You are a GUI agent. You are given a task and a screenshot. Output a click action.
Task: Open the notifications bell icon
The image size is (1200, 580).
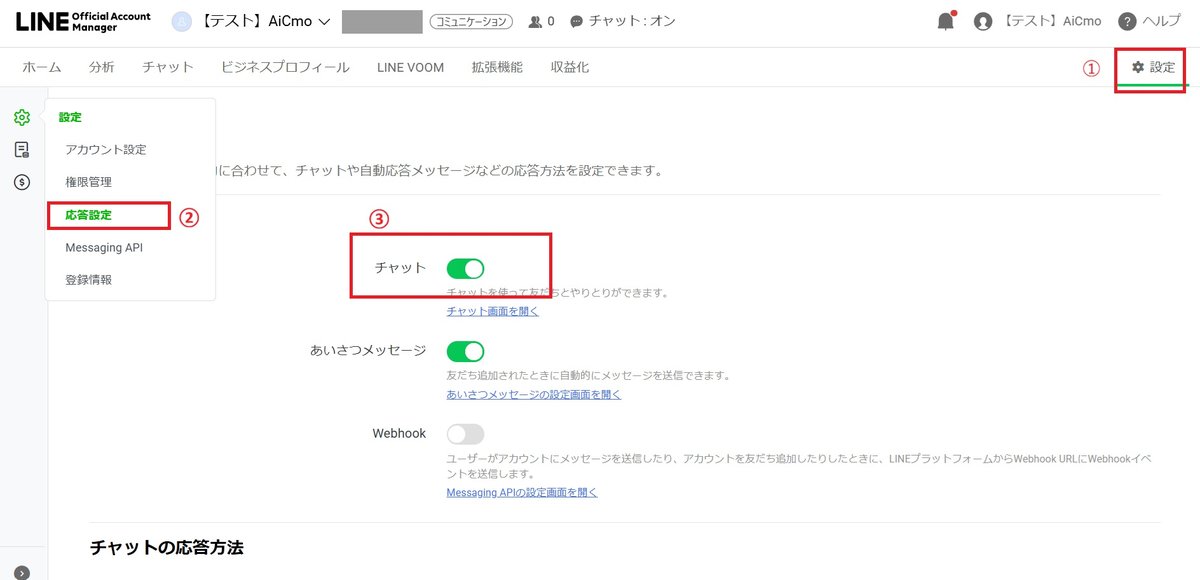(945, 21)
